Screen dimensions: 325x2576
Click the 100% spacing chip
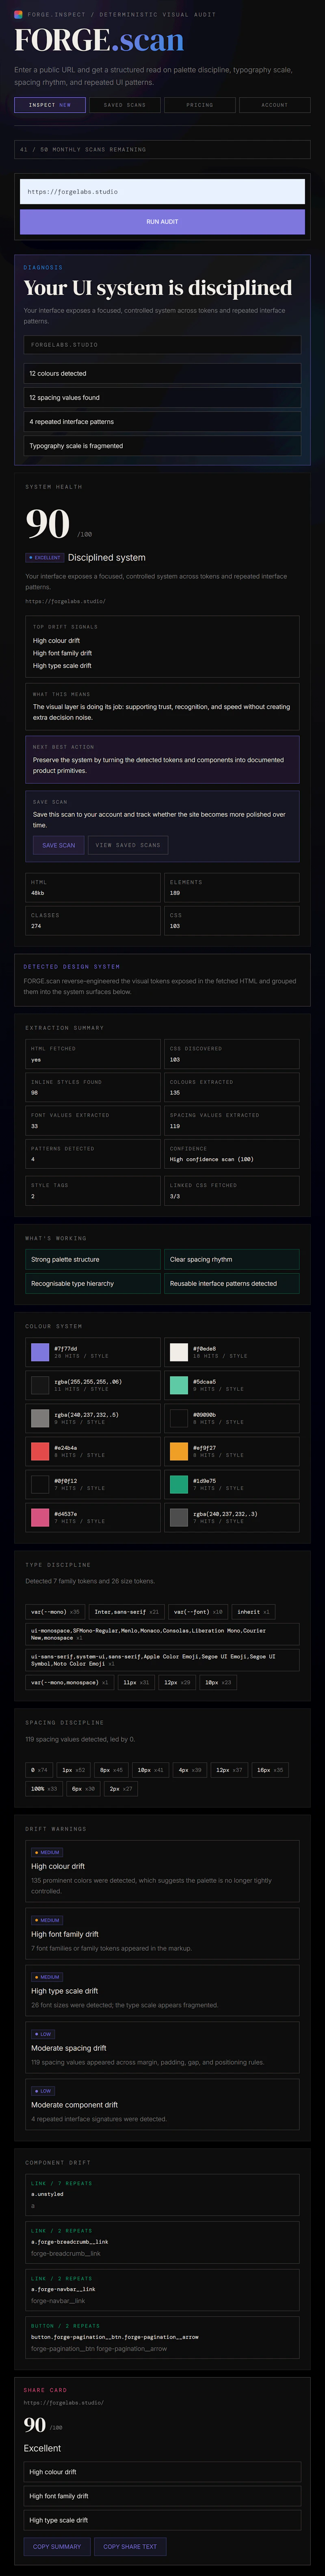coord(44,1788)
